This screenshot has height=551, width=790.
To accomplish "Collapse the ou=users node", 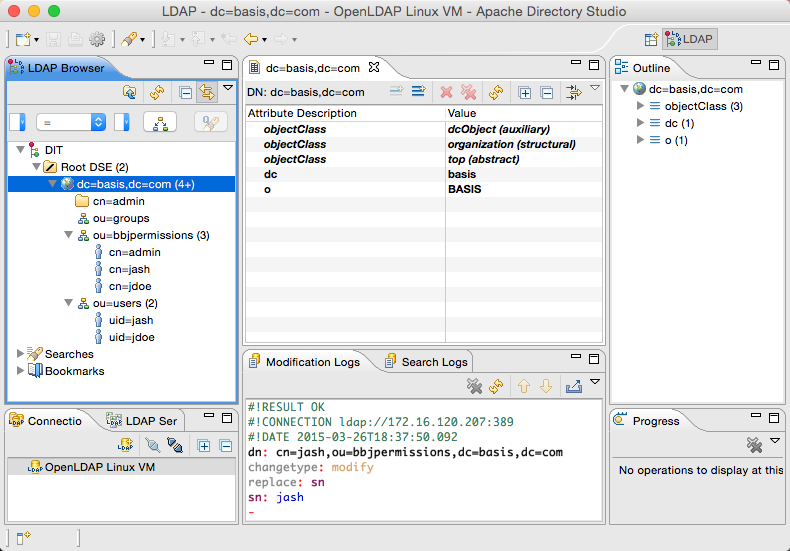I will pyautogui.click(x=69, y=303).
